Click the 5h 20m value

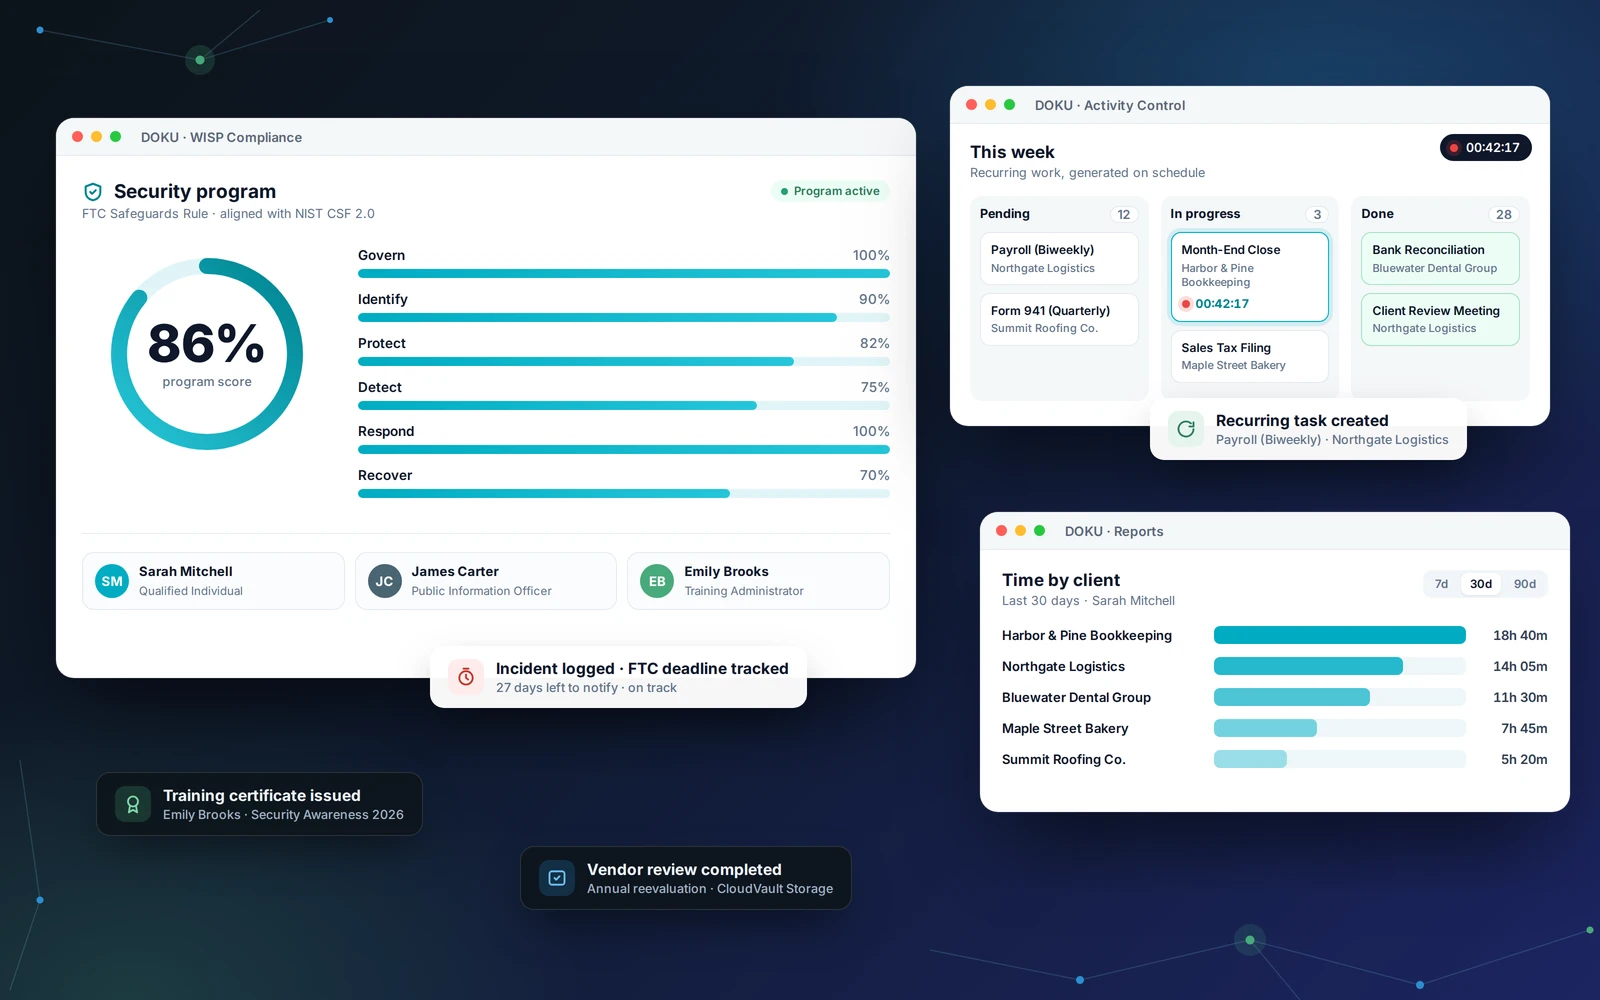tap(1524, 759)
